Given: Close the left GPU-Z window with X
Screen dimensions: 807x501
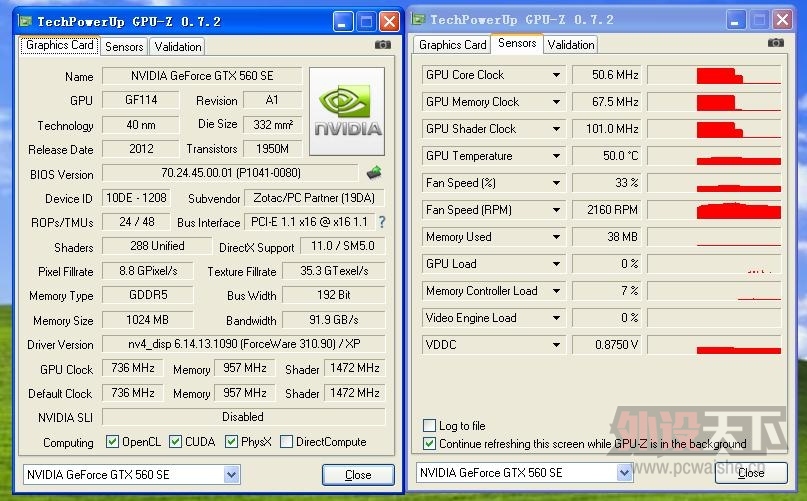Looking at the screenshot, I should click(x=389, y=22).
